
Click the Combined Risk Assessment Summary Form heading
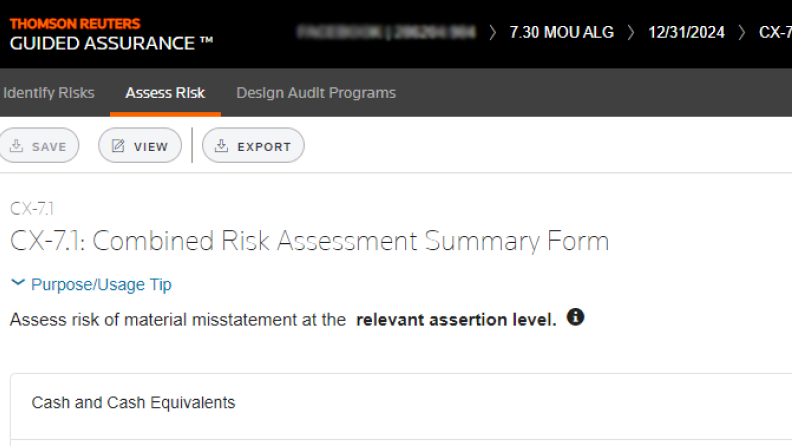click(x=309, y=241)
